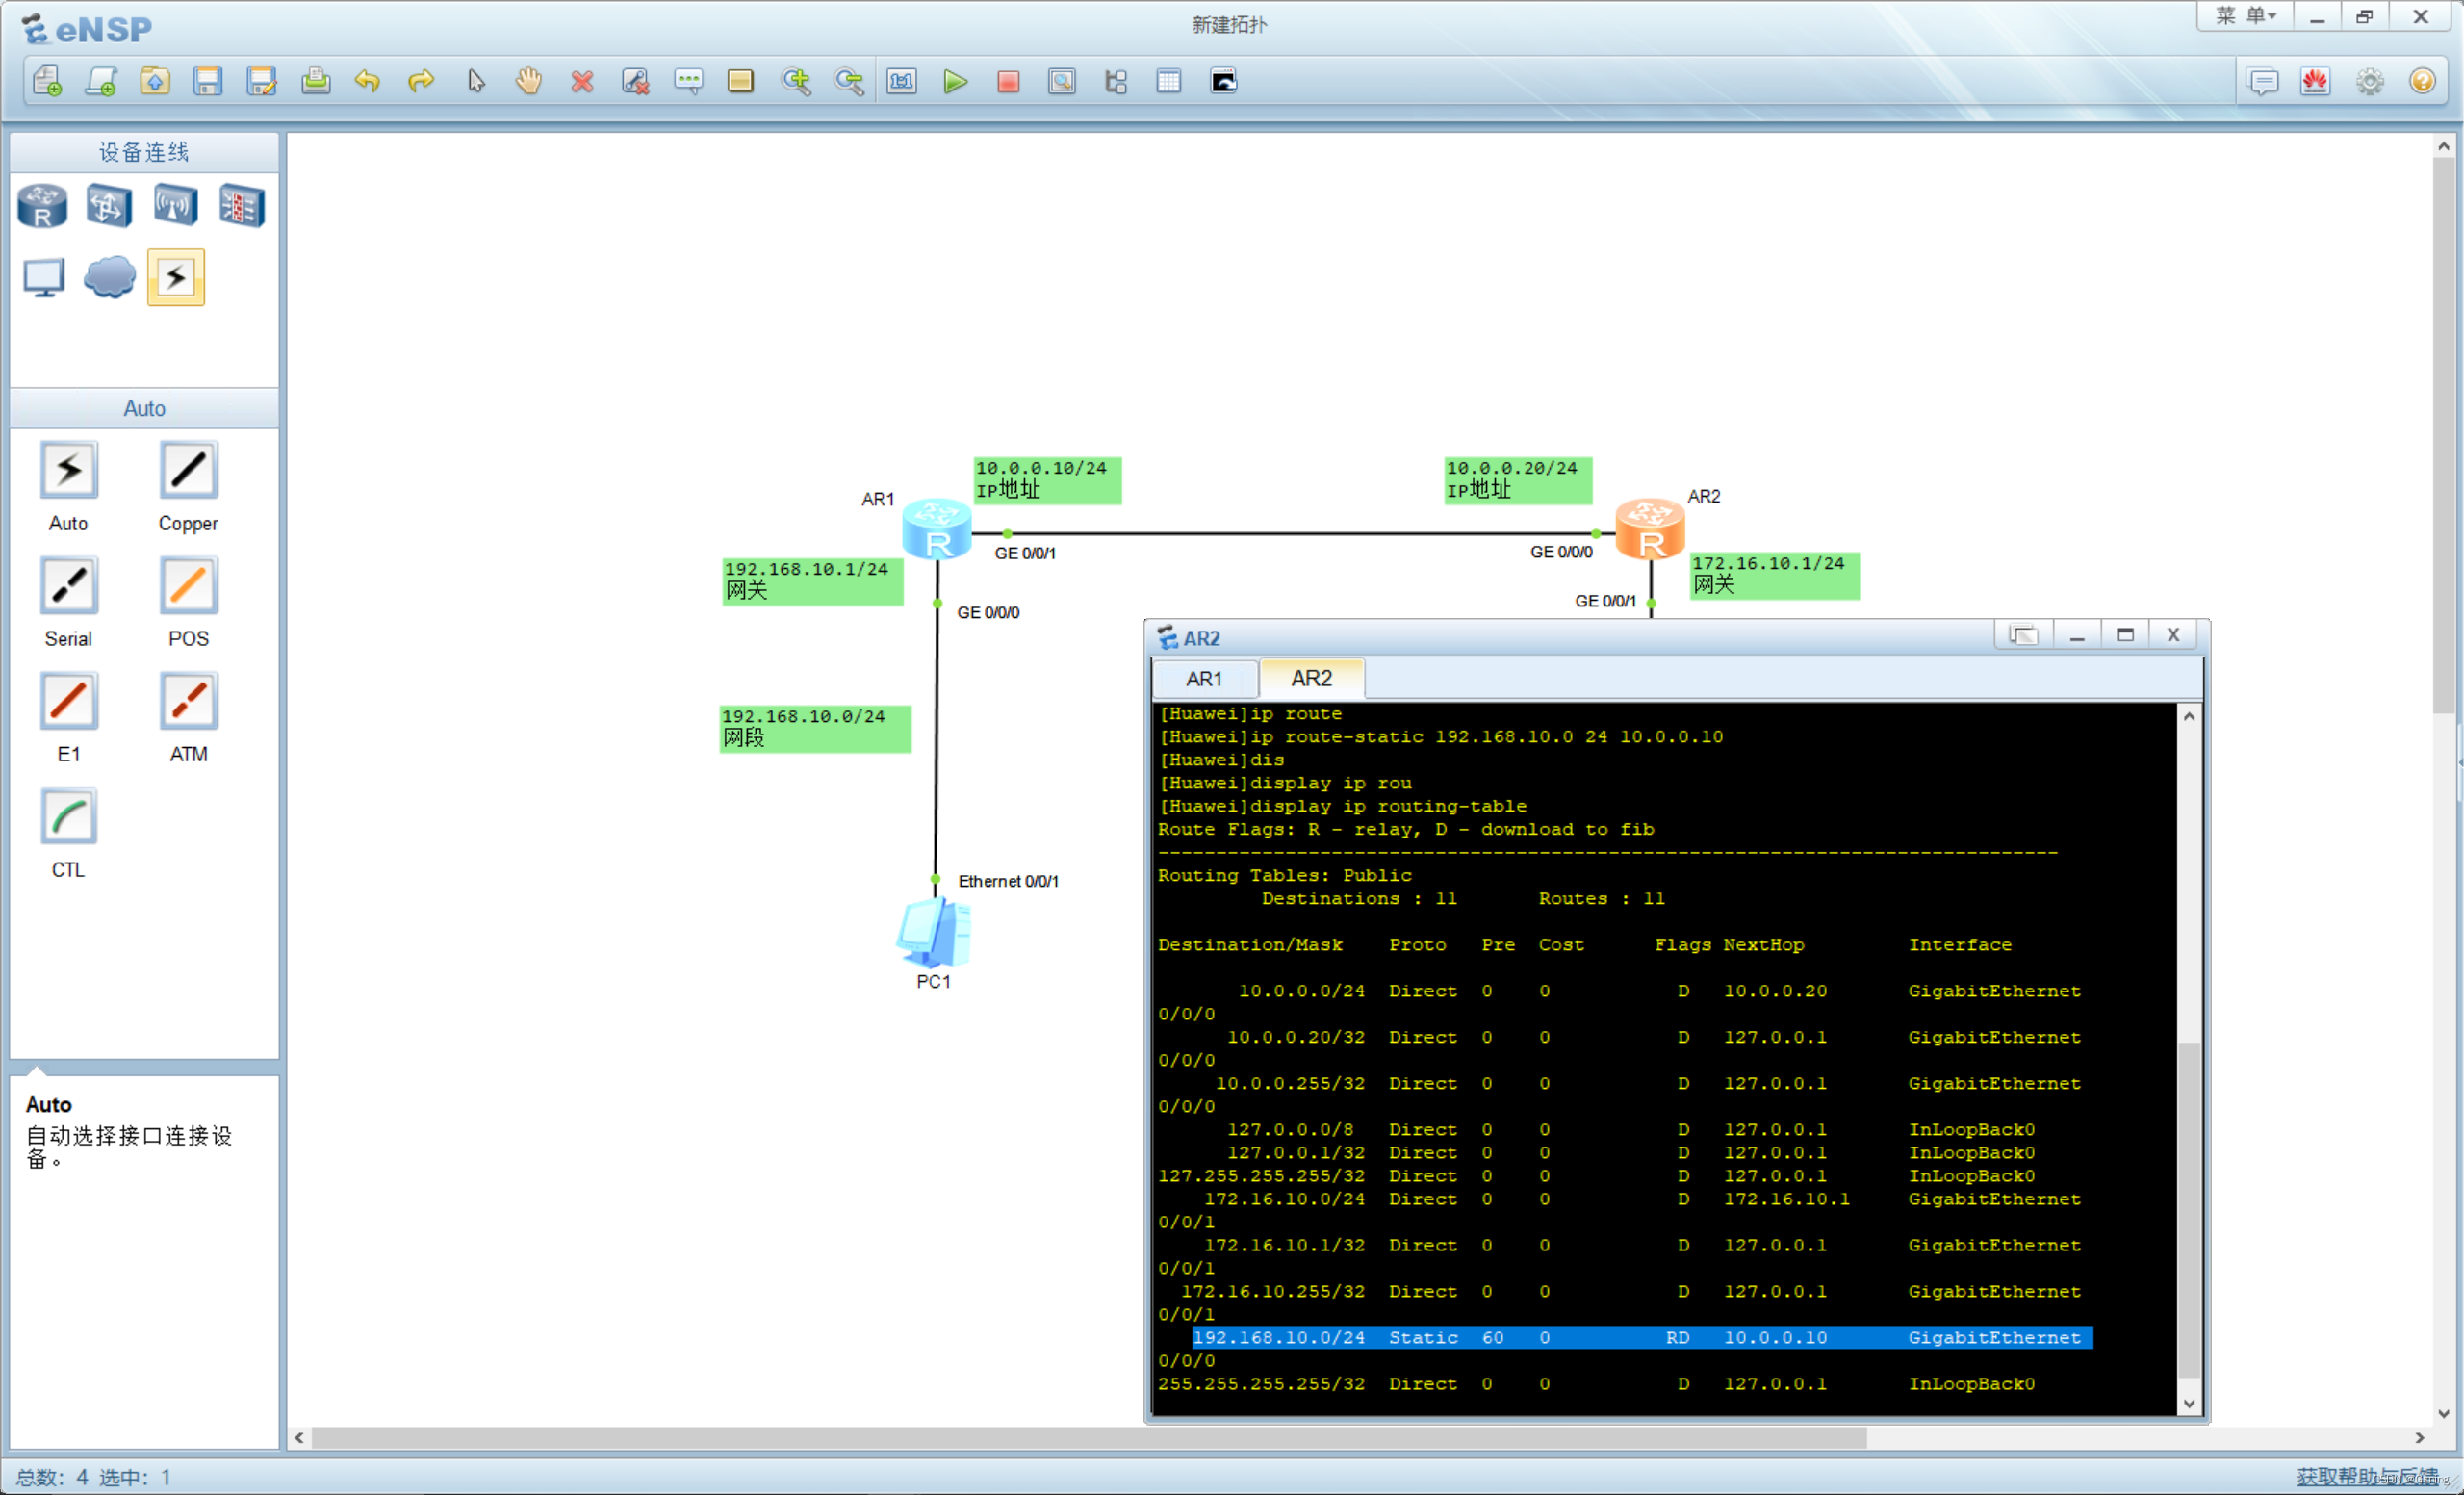
Task: Click the Redo arrow icon
Action: (421, 81)
